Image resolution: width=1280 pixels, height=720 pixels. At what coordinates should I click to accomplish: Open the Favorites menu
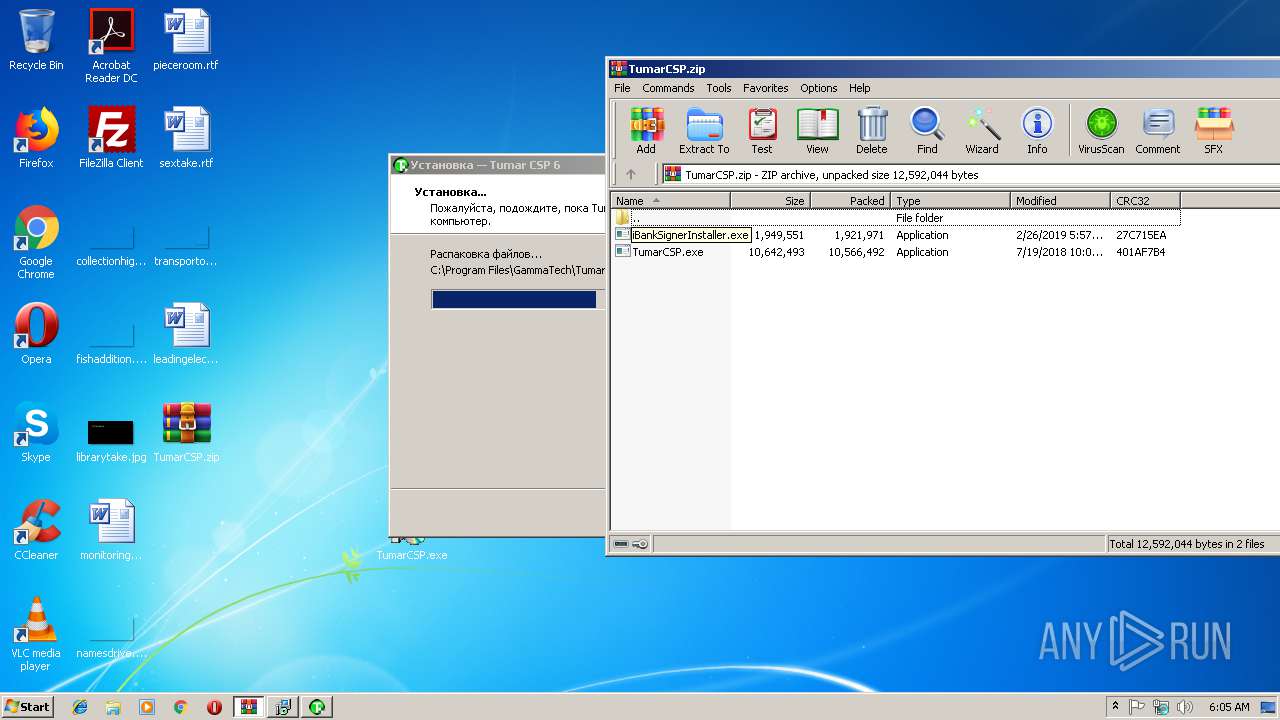pyautogui.click(x=765, y=88)
